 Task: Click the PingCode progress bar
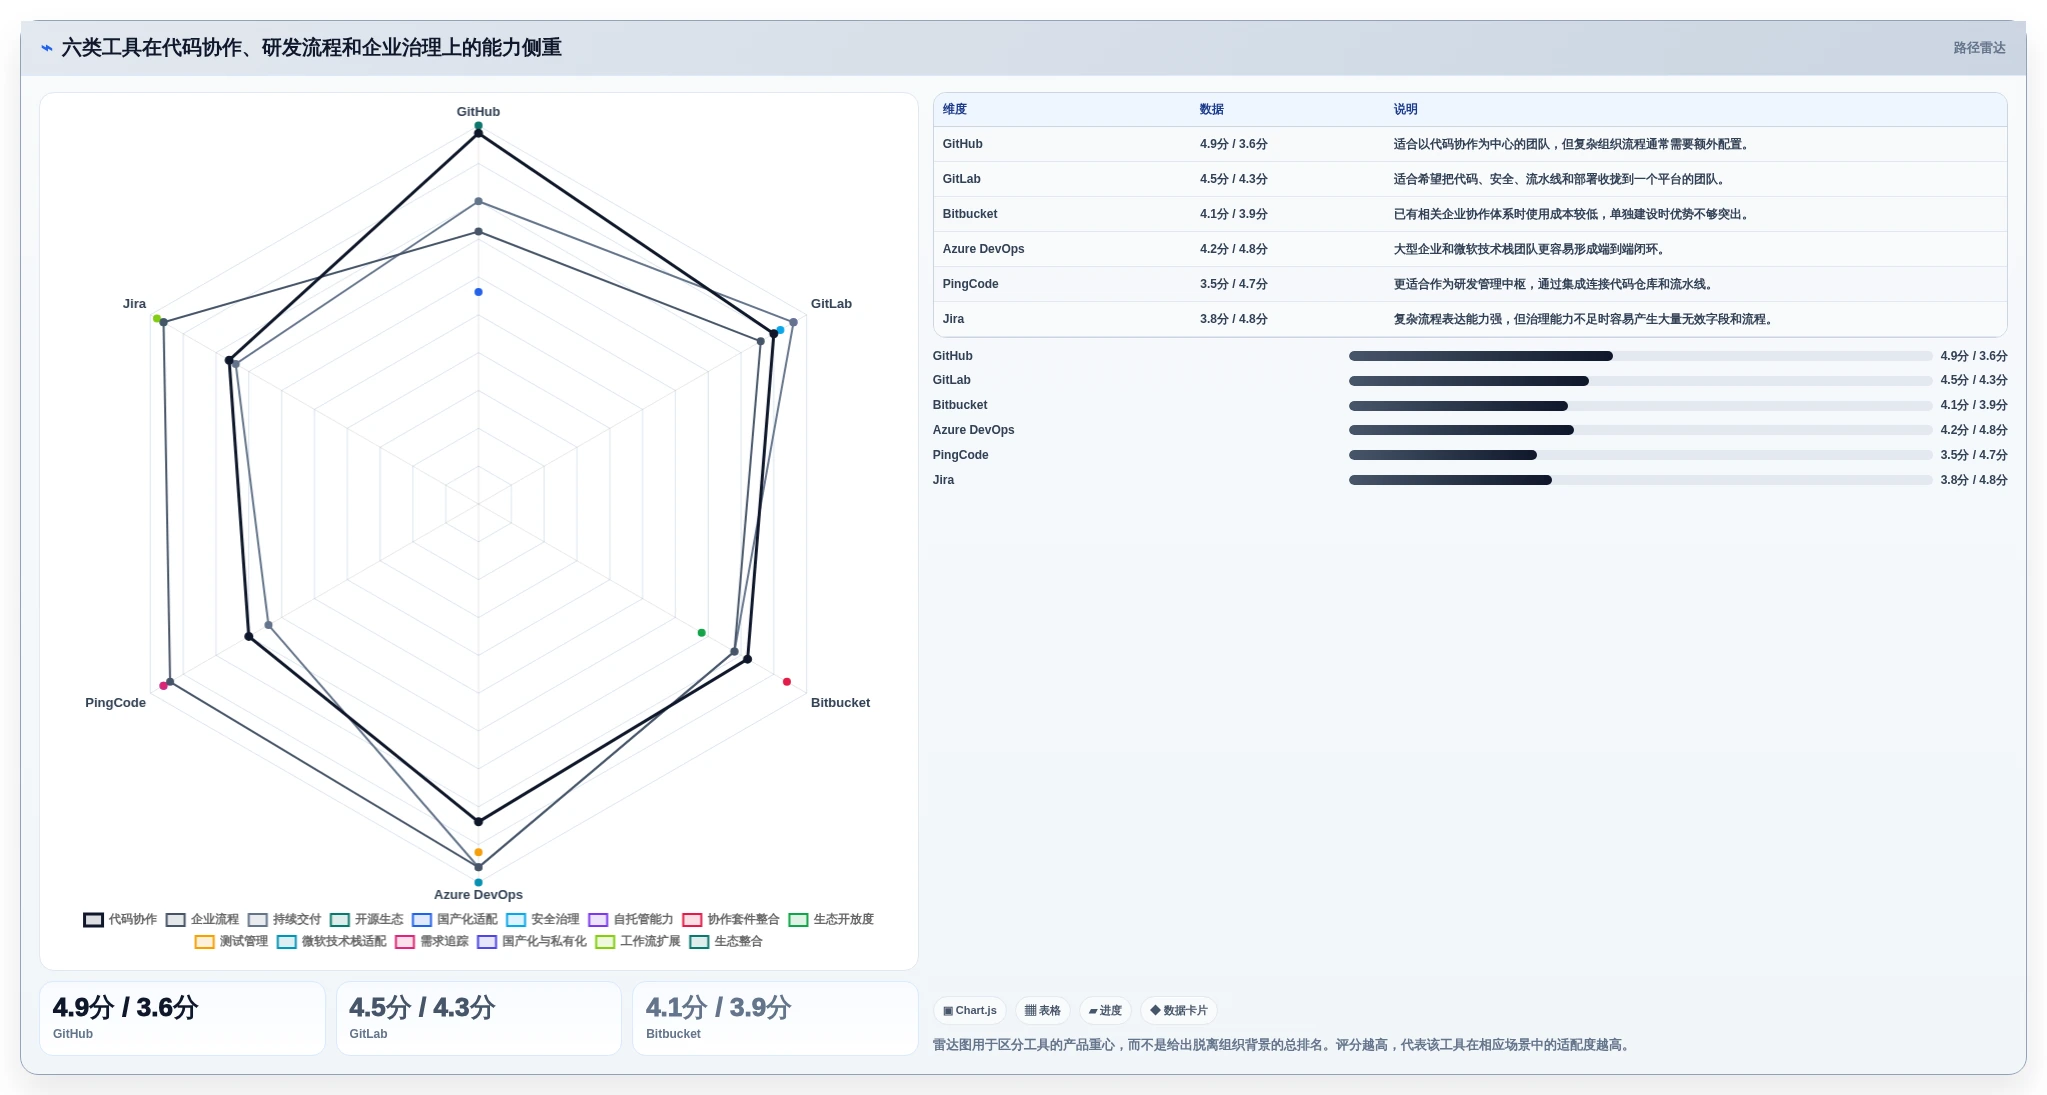point(1640,455)
